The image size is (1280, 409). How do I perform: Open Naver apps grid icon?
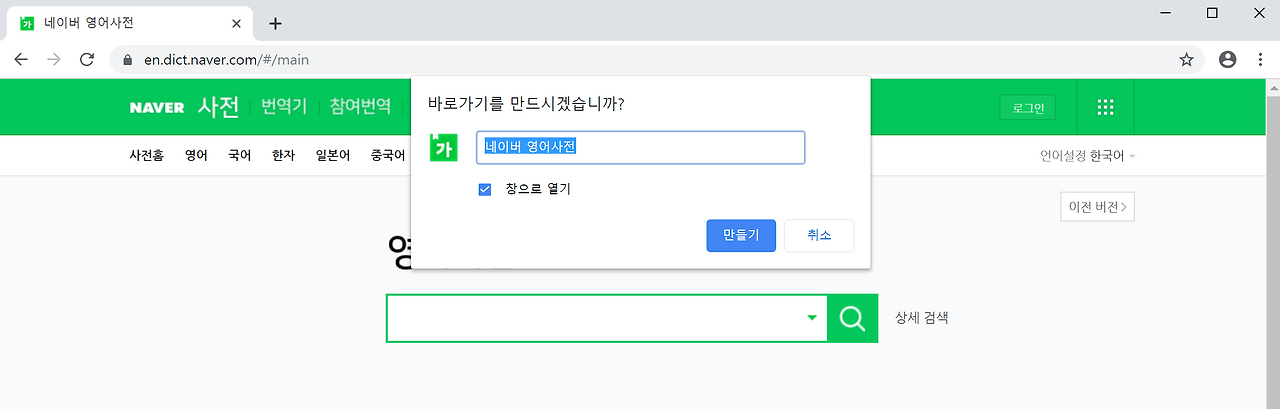click(x=1105, y=108)
